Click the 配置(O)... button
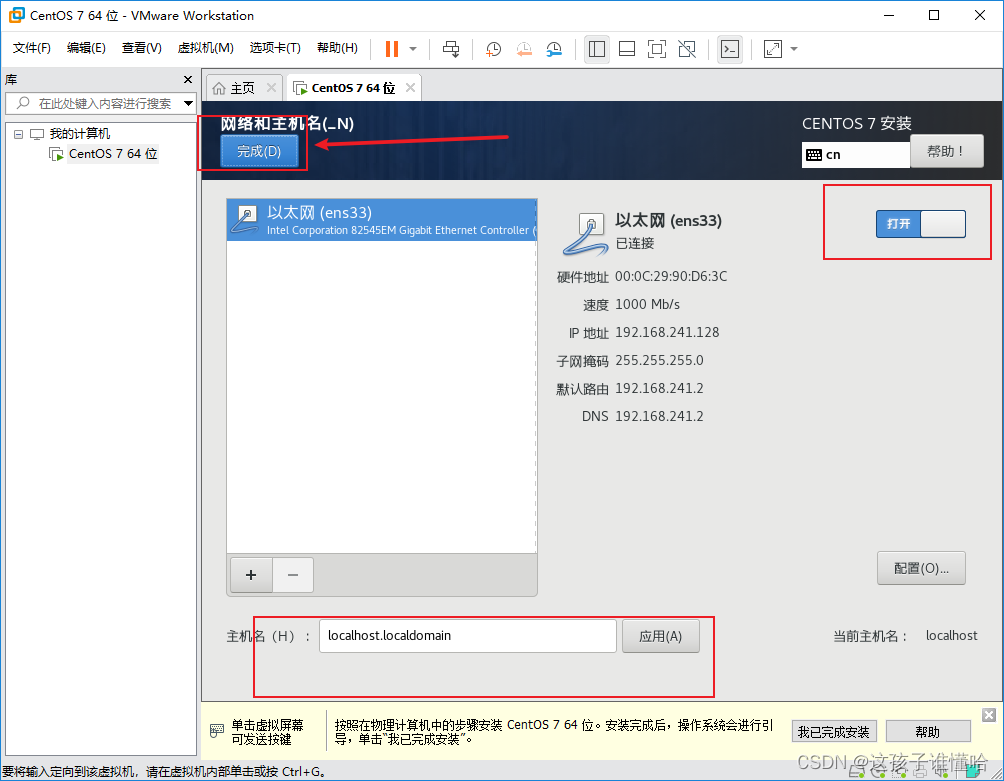This screenshot has height=781, width=1004. tap(921, 568)
